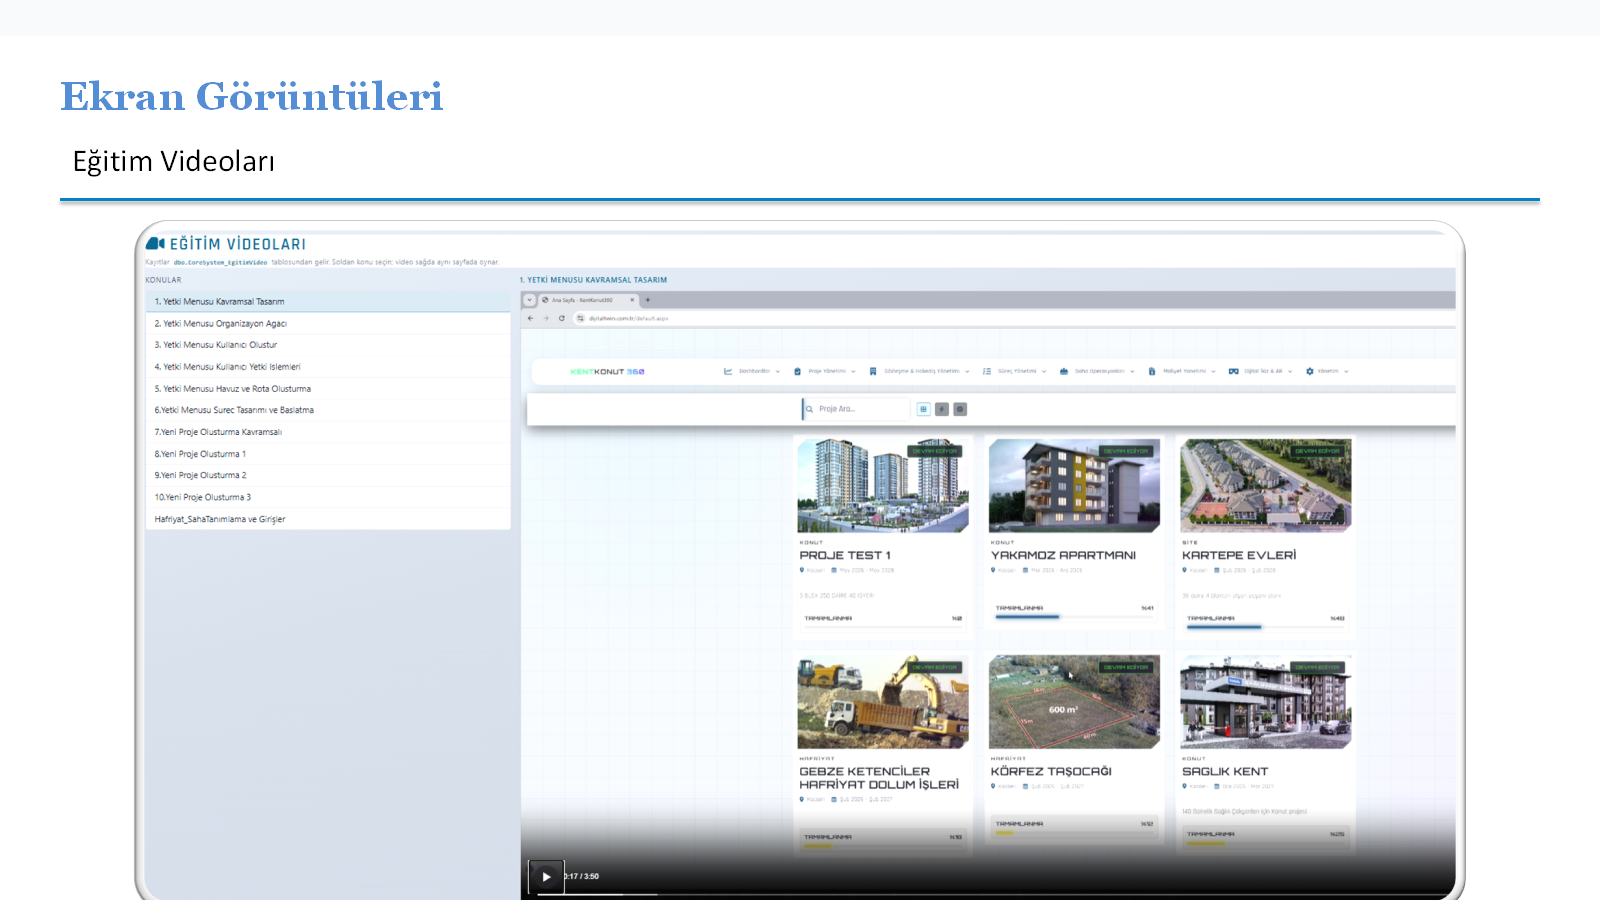Open the Maliyet Yönetimi menu
1600x900 pixels.
point(1182,371)
